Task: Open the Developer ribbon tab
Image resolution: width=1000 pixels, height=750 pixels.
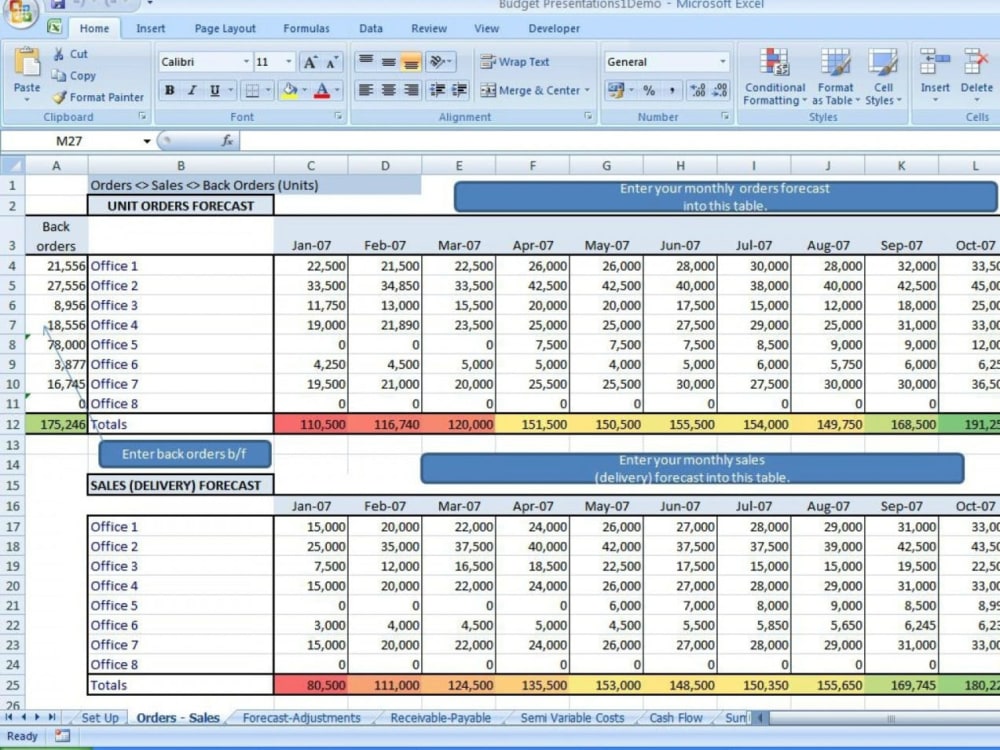Action: [x=554, y=29]
